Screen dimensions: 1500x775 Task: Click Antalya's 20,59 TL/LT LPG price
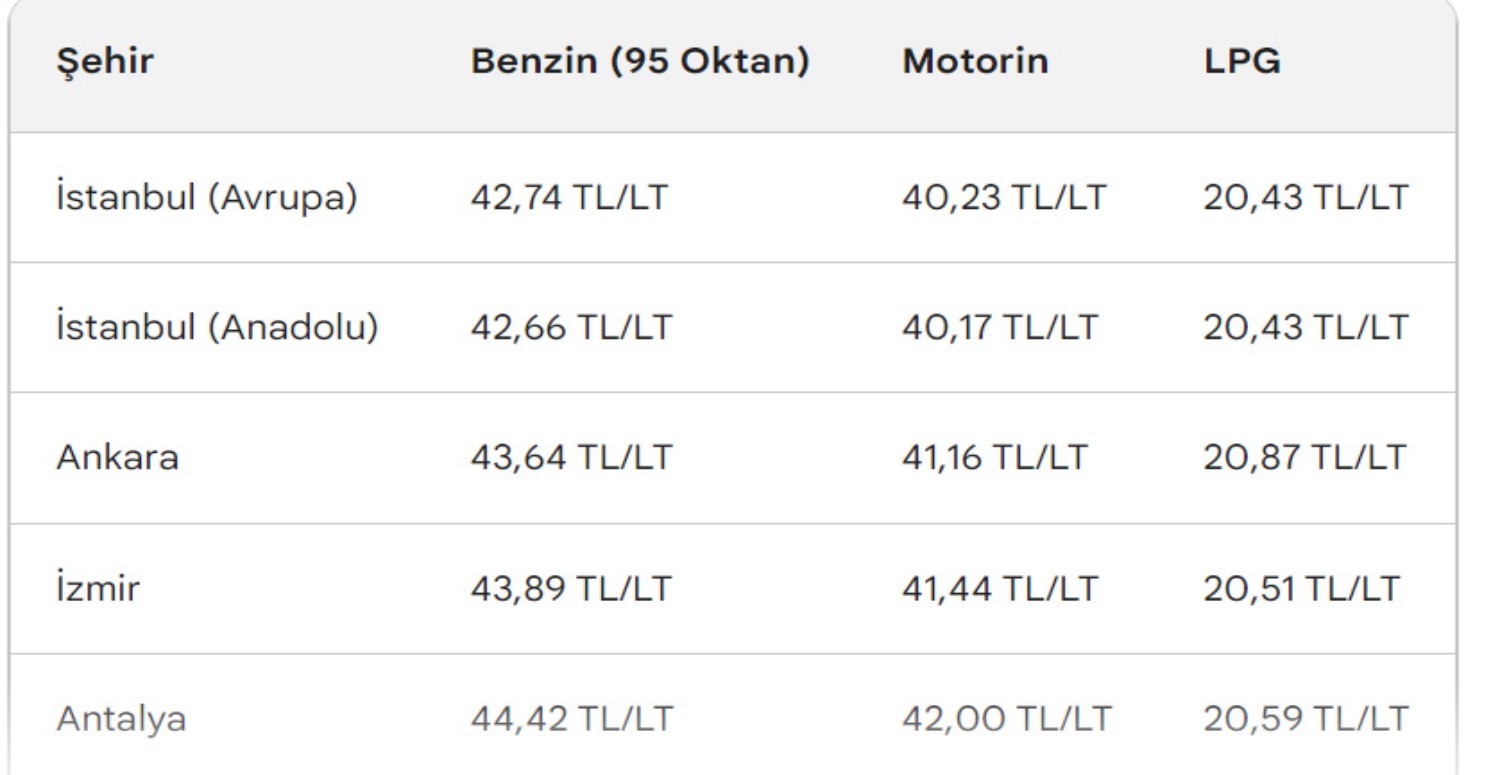point(1305,719)
